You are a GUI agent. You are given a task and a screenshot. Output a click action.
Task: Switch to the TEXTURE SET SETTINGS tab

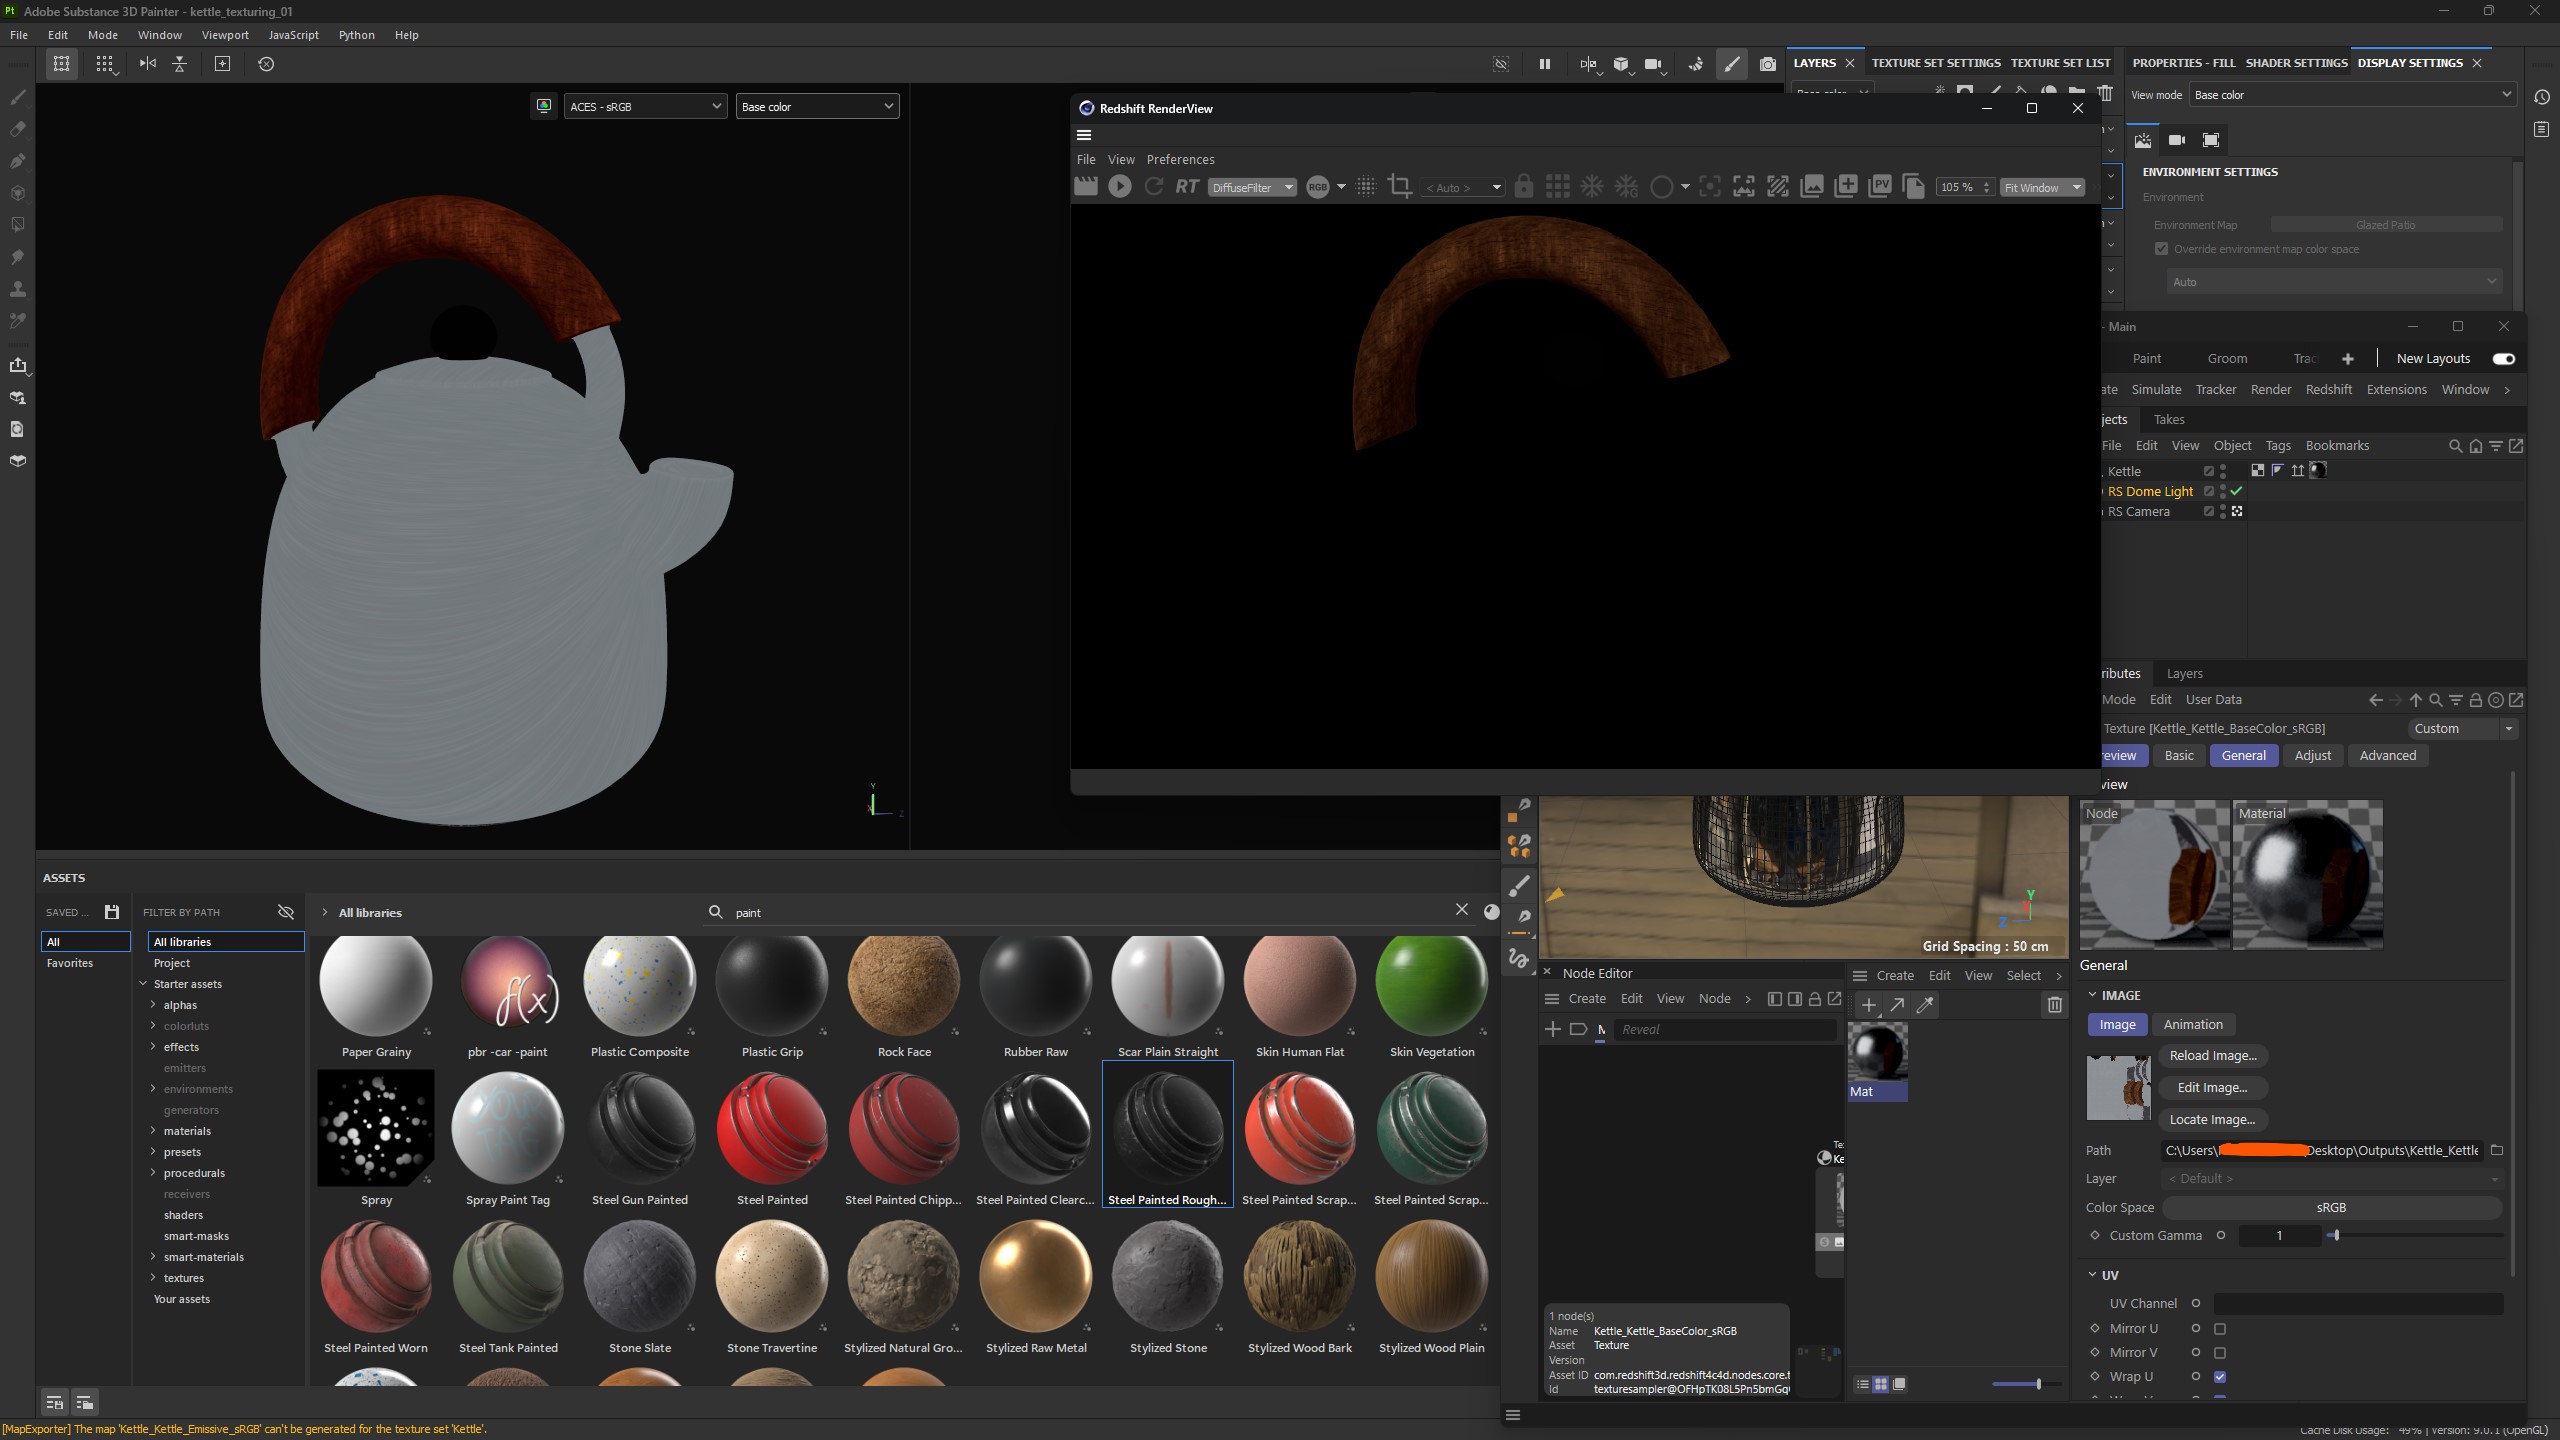pos(1933,62)
